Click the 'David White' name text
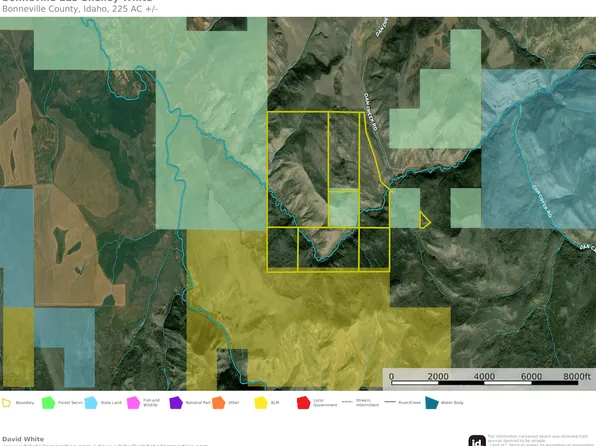Screen dimensions: 596x446 [x=23, y=439]
